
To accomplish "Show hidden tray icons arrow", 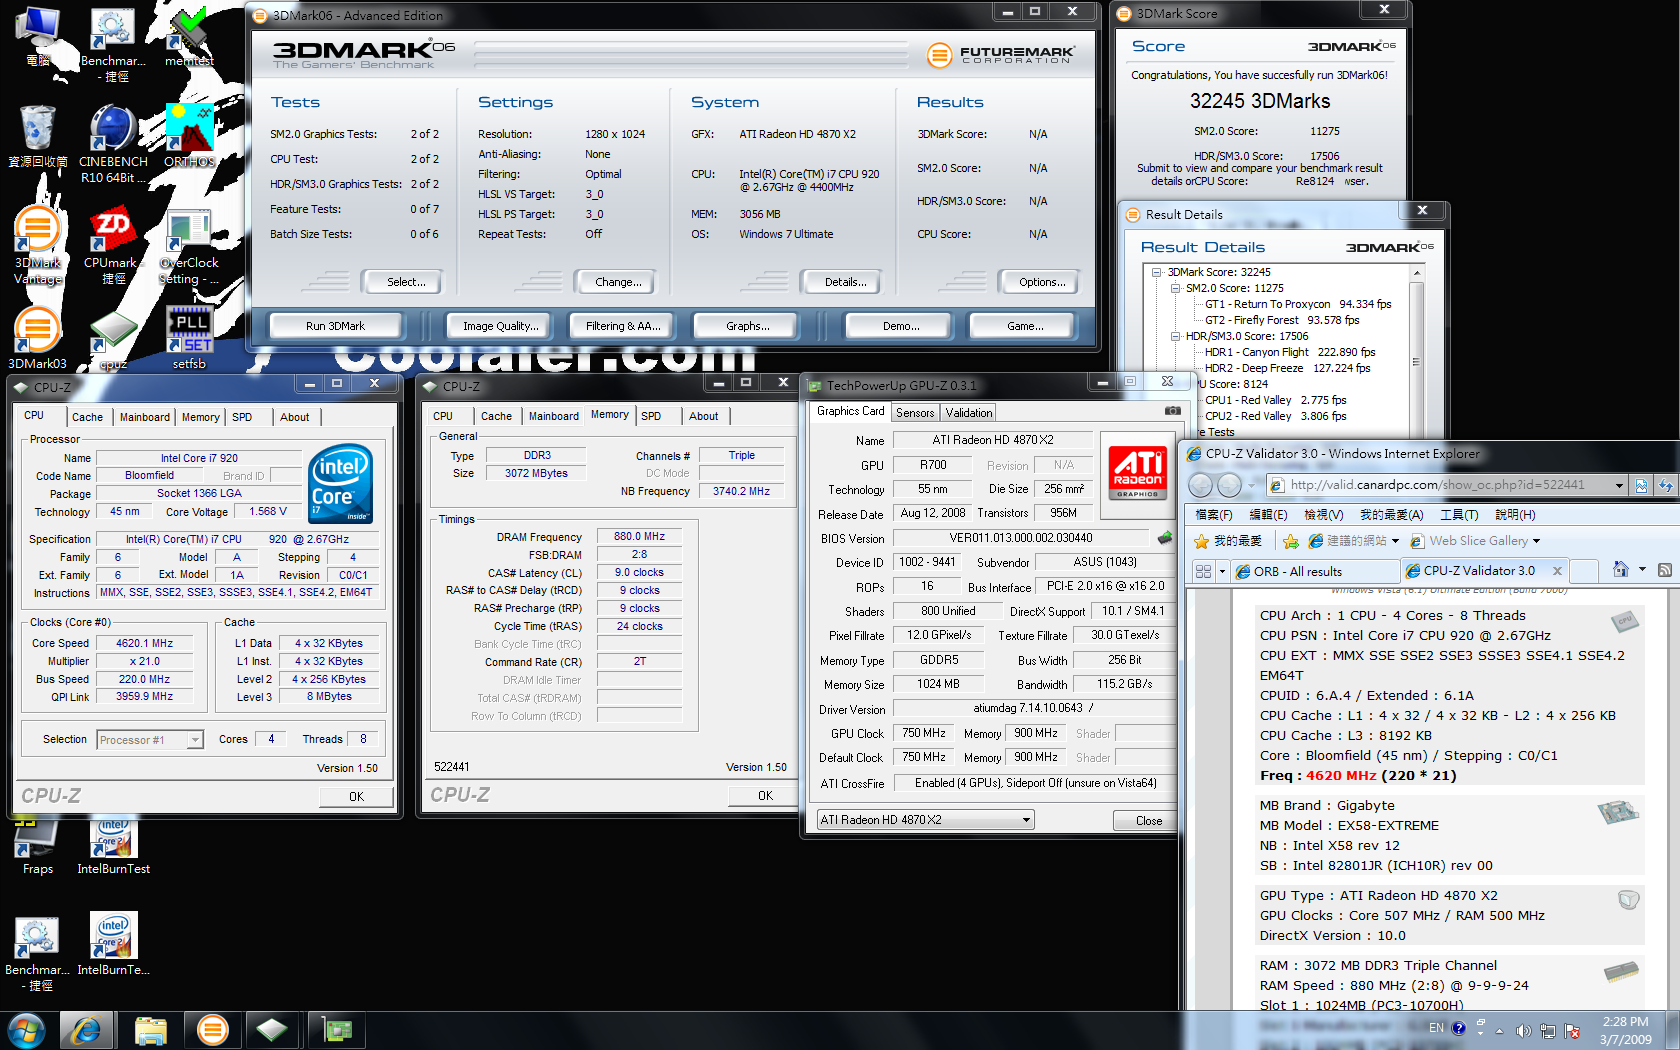I will pyautogui.click(x=1499, y=1031).
